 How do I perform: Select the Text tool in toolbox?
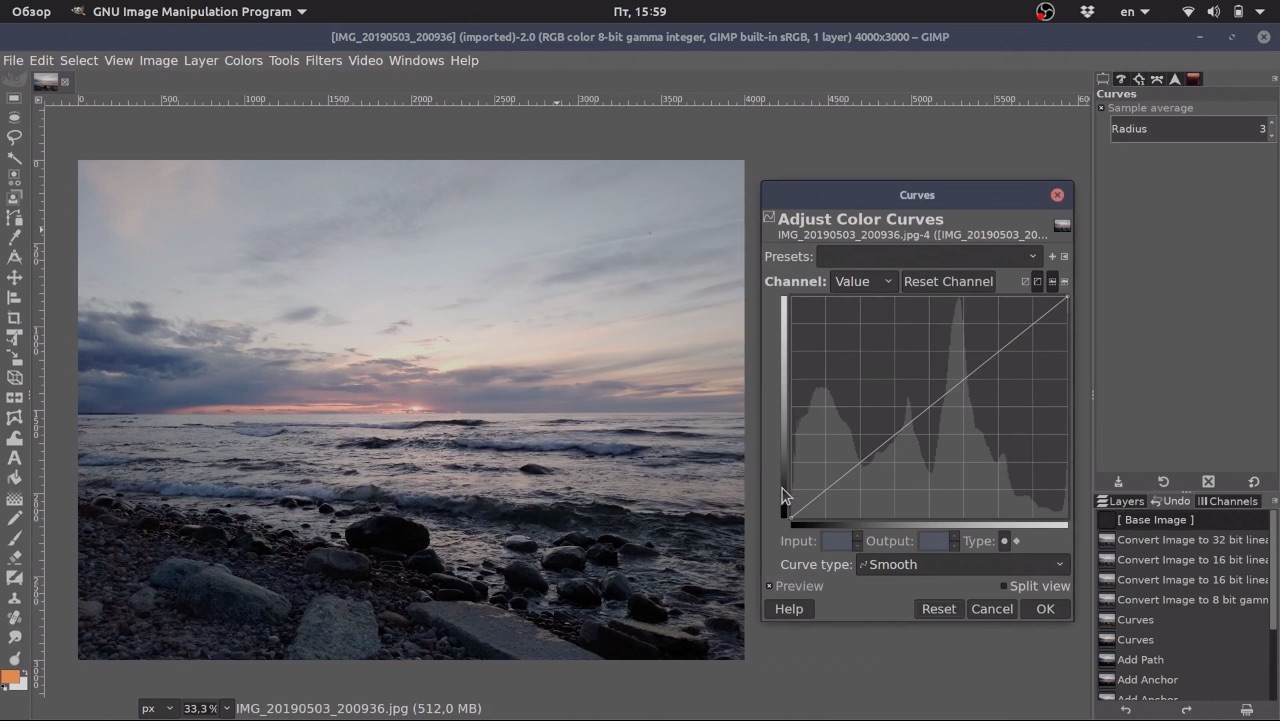point(14,458)
